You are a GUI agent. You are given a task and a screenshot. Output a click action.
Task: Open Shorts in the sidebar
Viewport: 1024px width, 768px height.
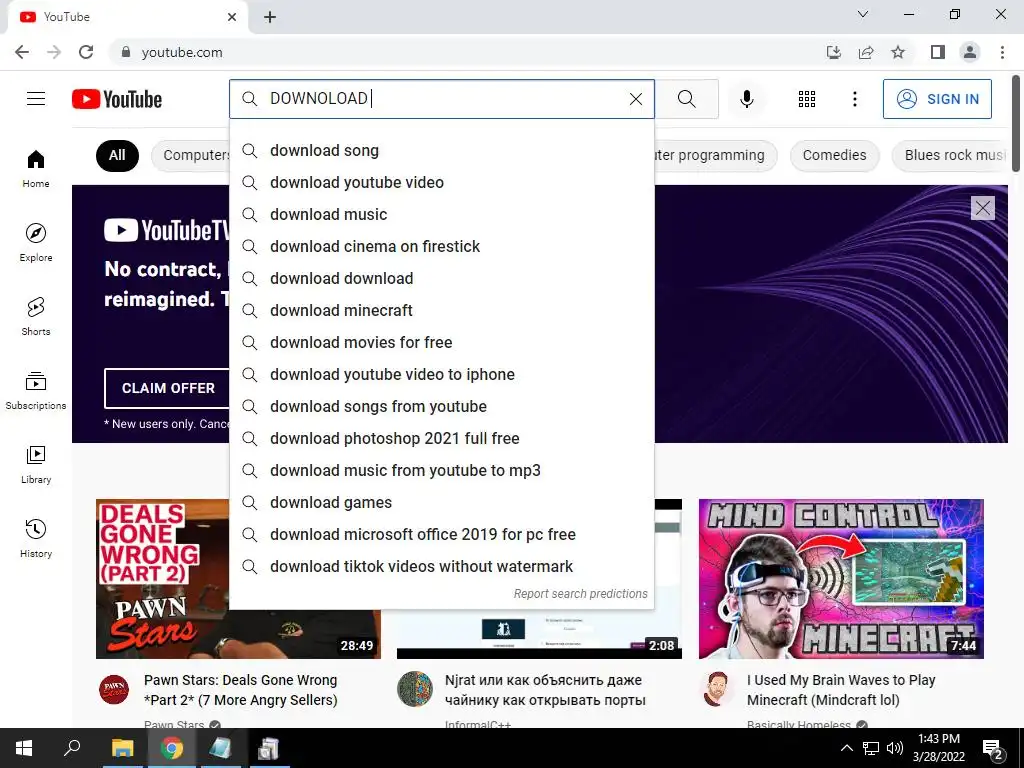(36, 316)
